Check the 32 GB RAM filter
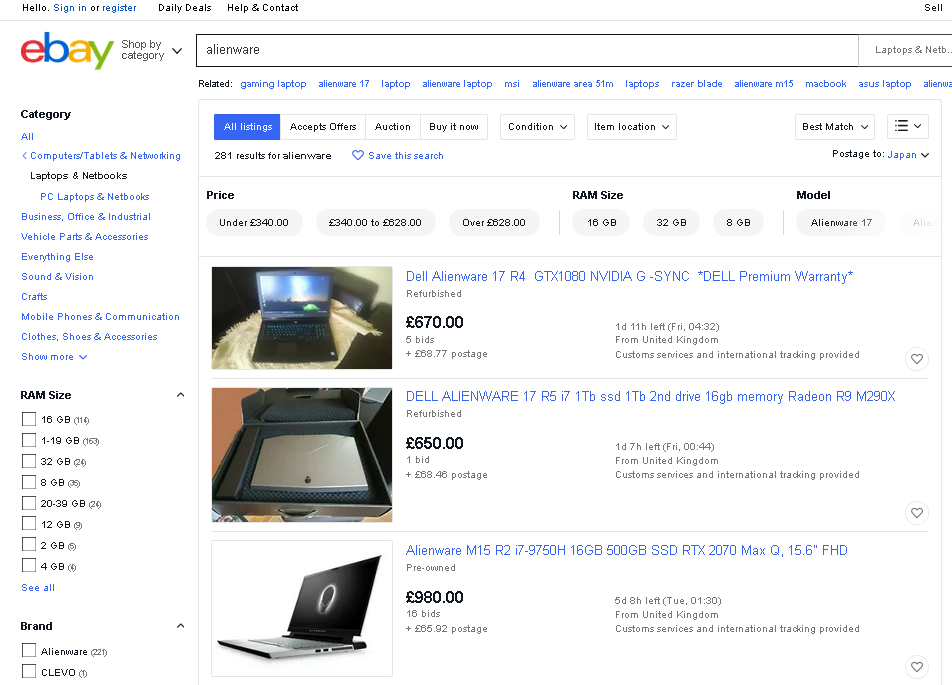 (x=29, y=461)
